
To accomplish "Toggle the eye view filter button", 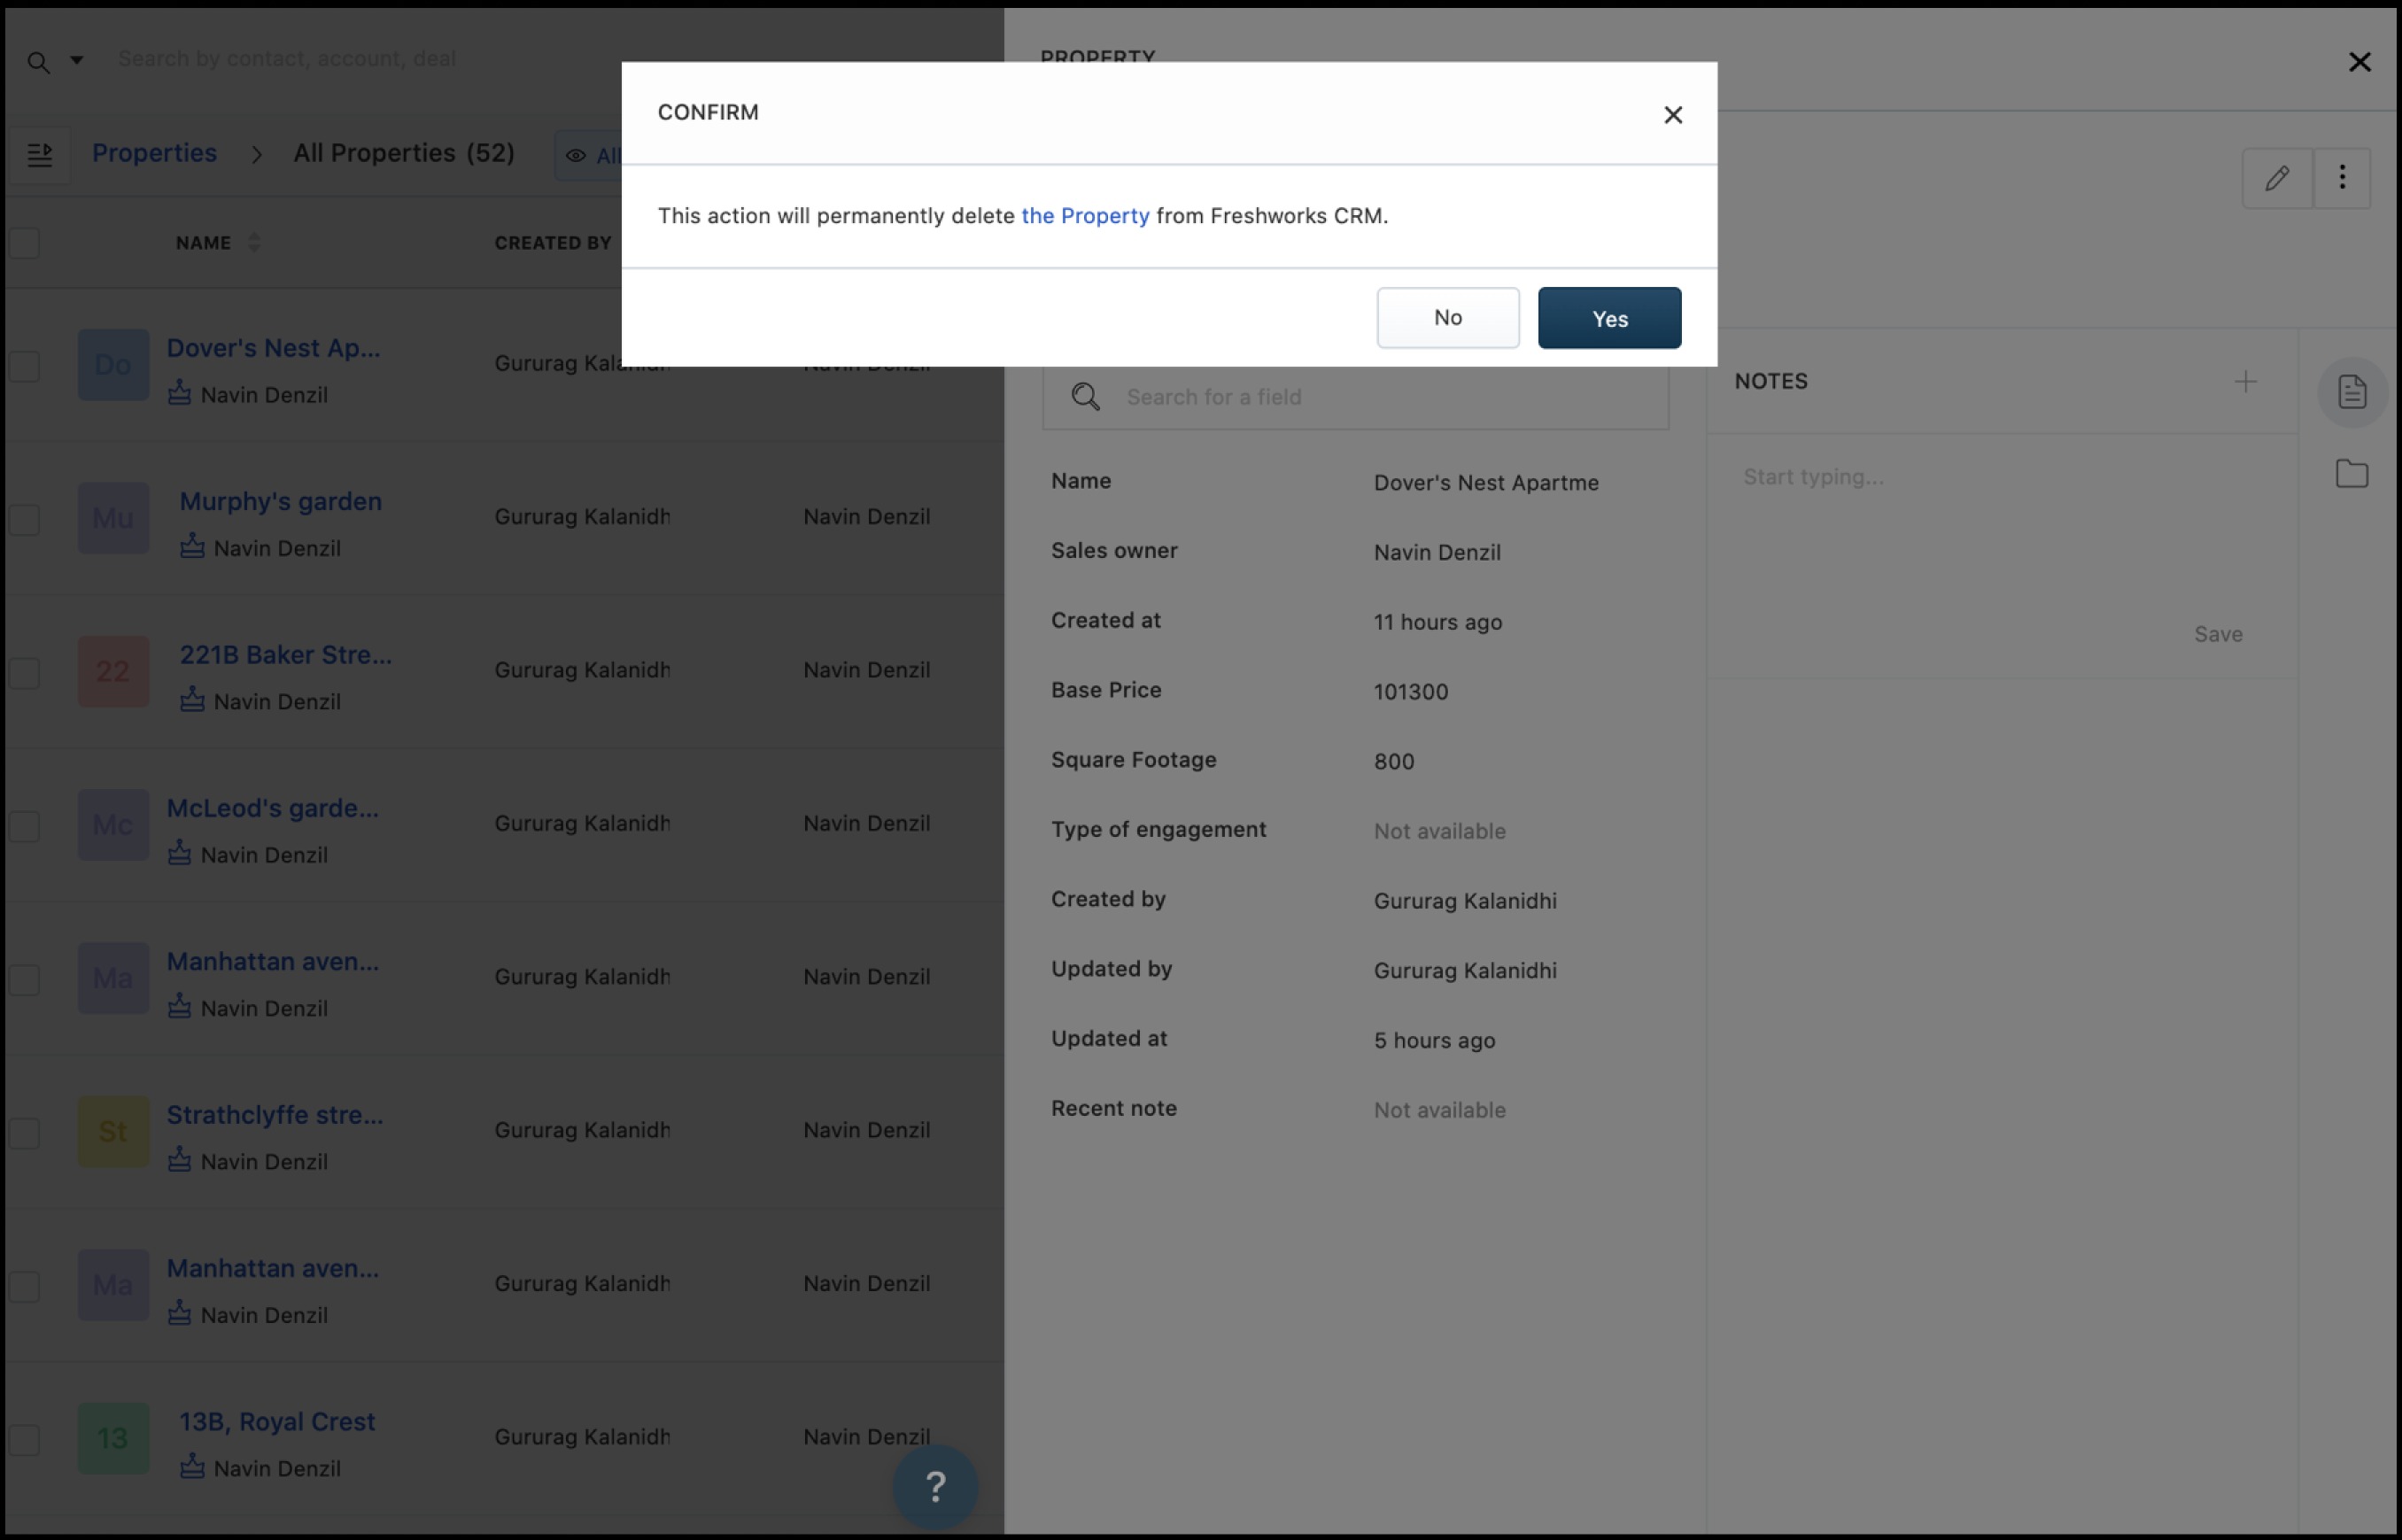I will click(x=590, y=155).
